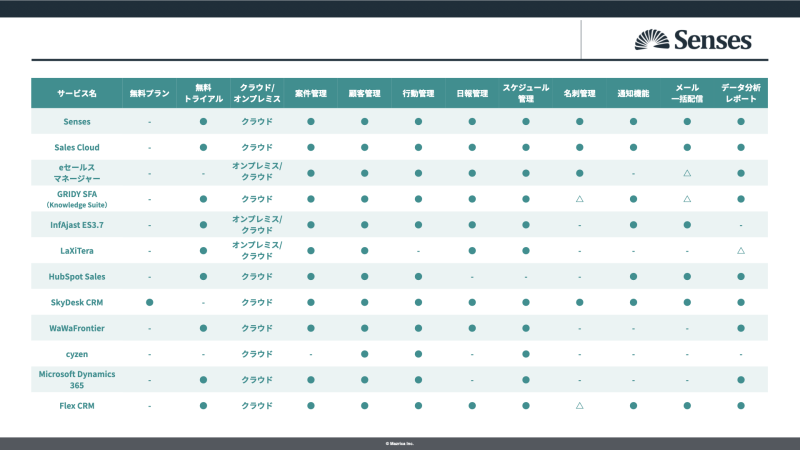
Task: Click the 無料プラン column header
Action: point(149,93)
